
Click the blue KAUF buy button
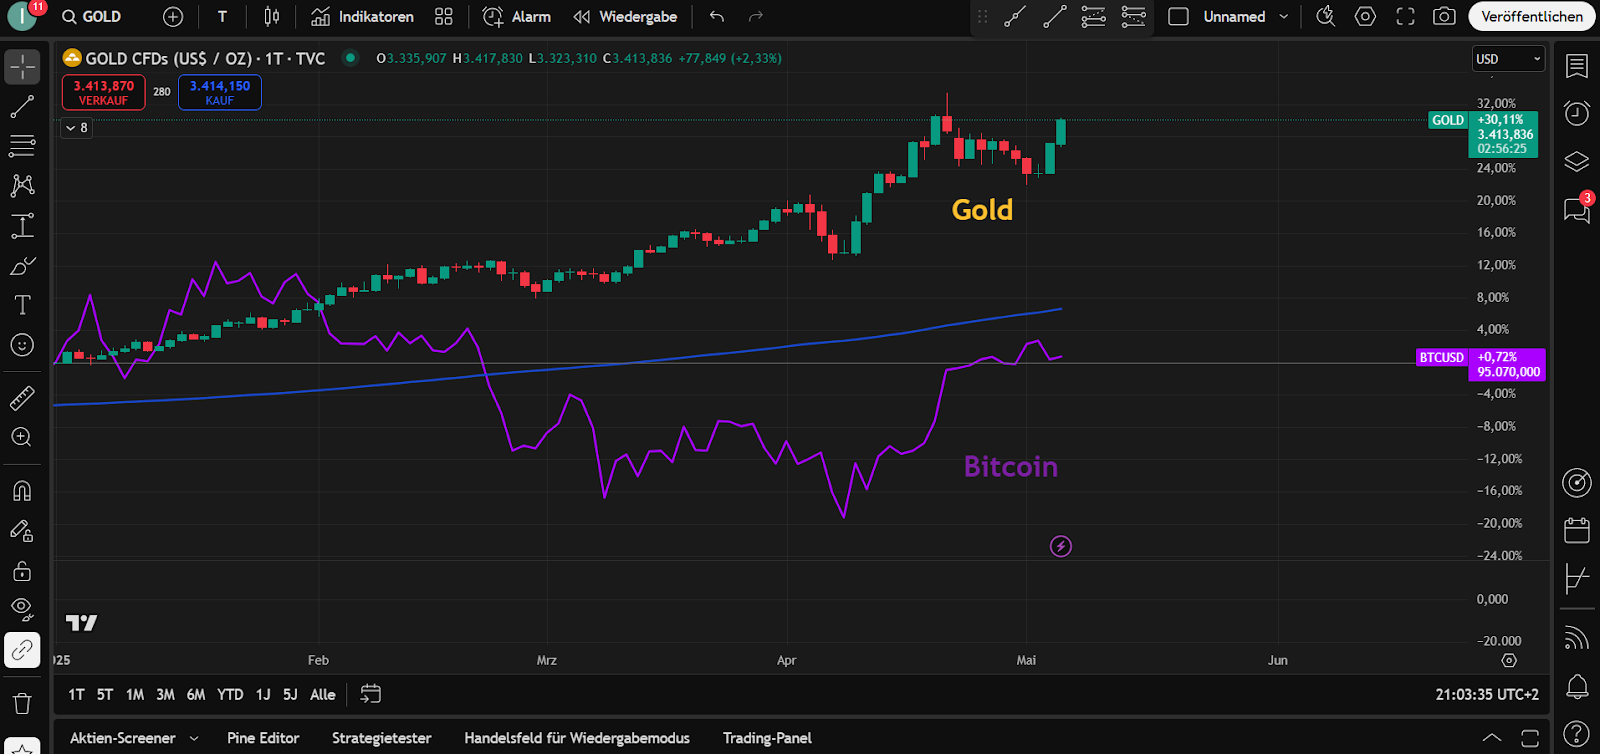220,92
